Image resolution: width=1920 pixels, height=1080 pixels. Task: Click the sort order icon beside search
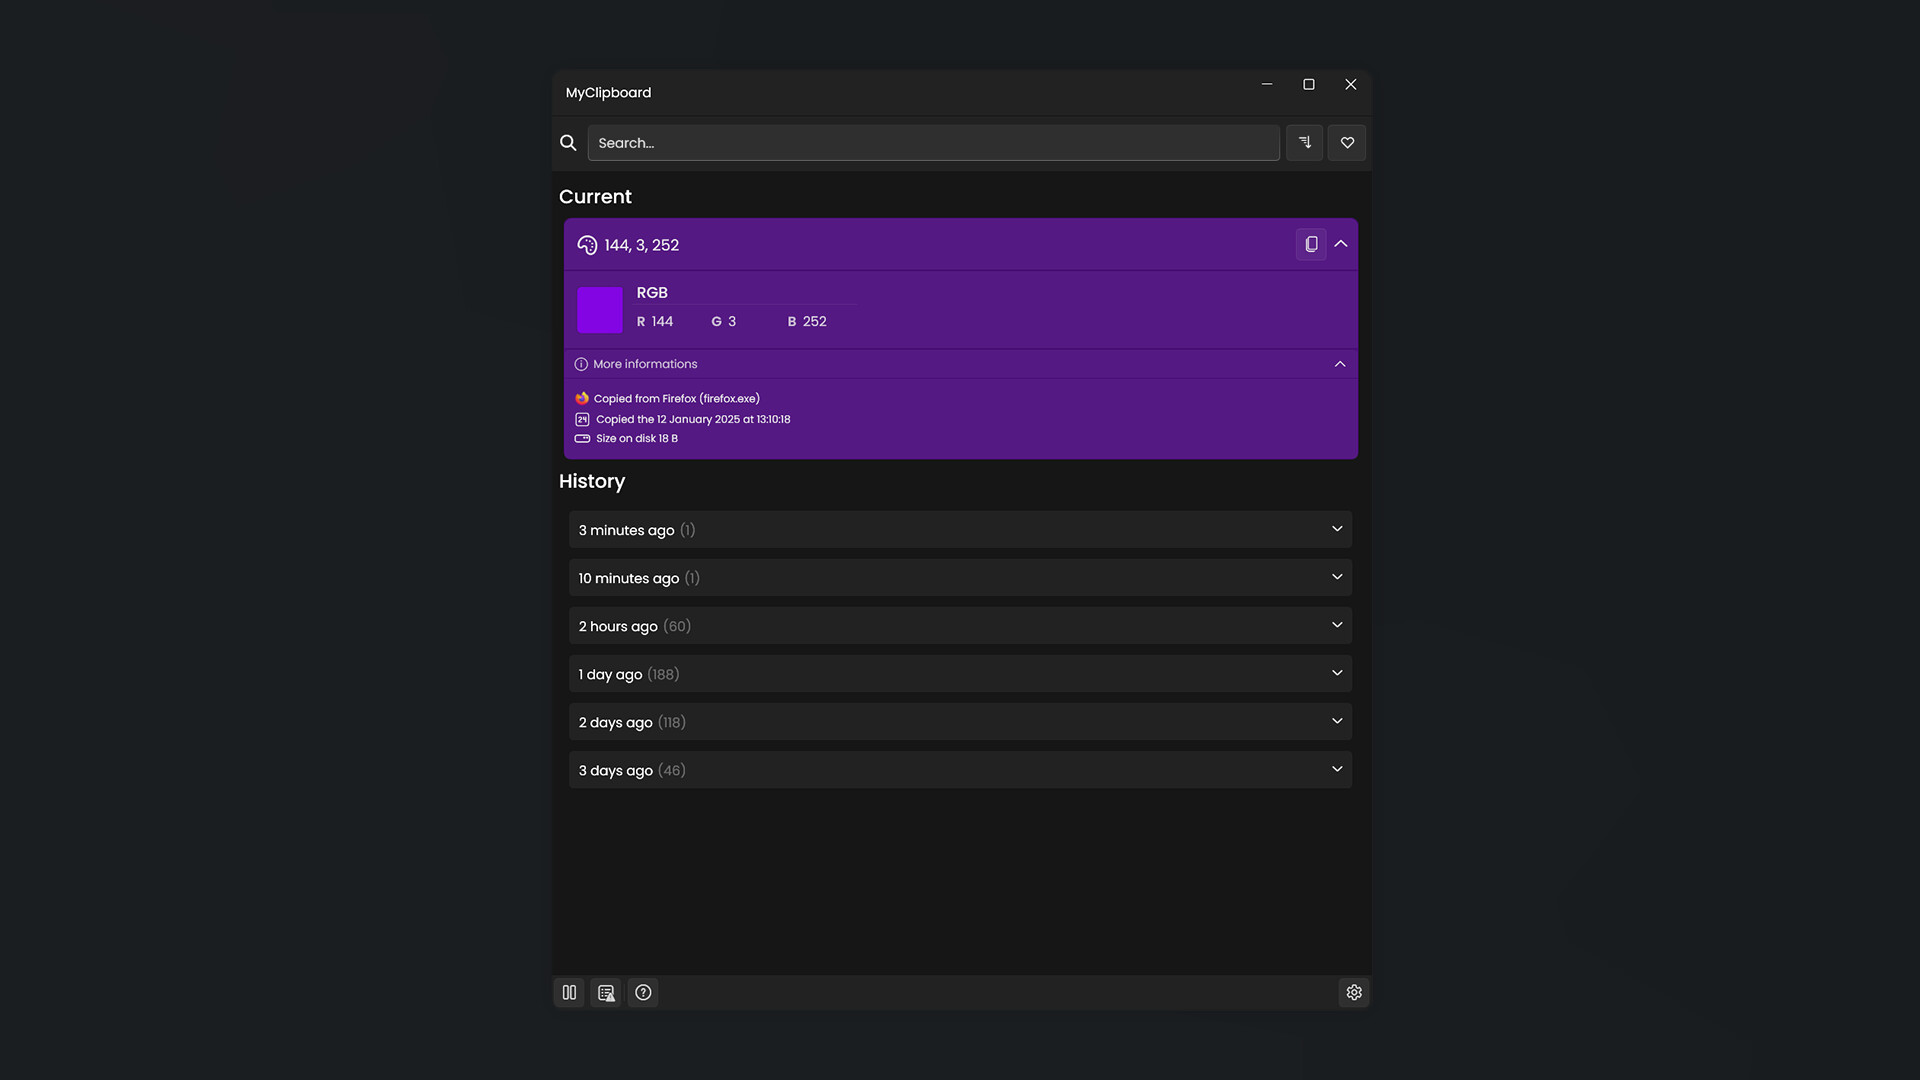click(1304, 142)
